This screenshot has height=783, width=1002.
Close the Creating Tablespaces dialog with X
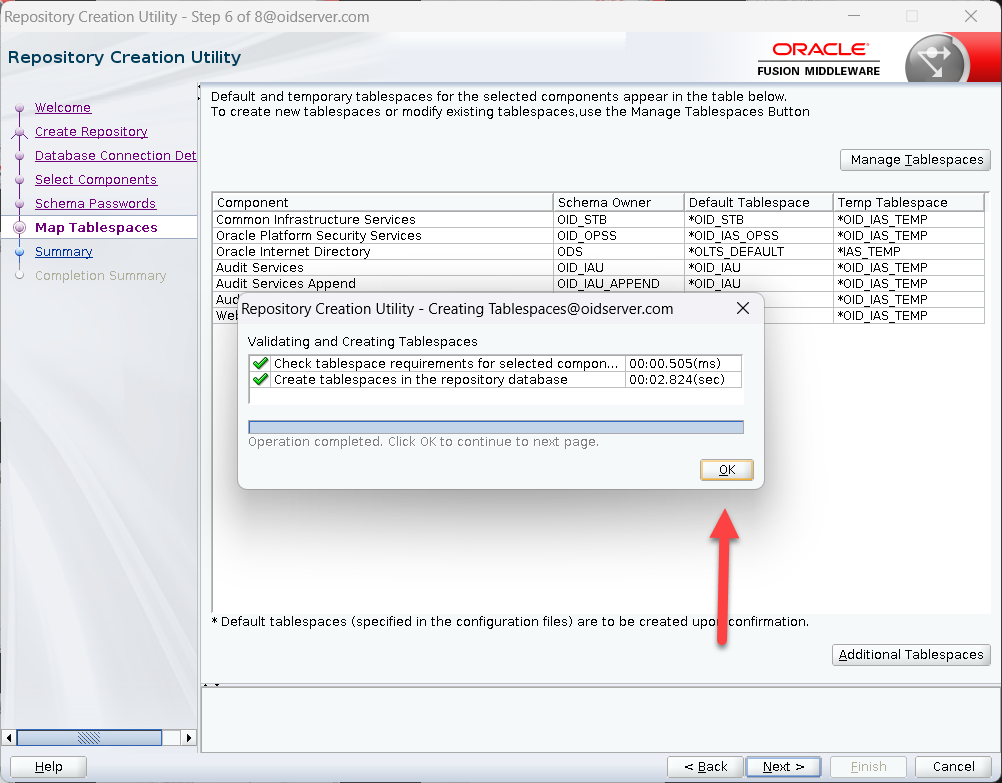coord(743,309)
